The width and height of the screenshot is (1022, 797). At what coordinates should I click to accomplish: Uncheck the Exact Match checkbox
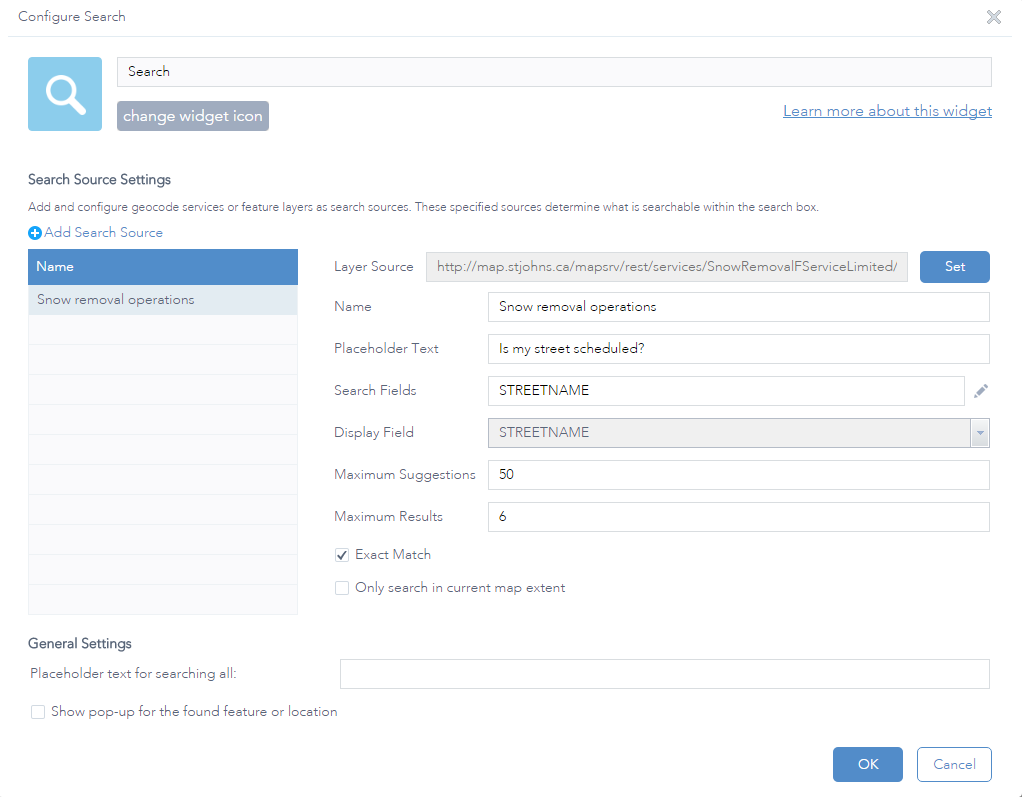tap(342, 555)
